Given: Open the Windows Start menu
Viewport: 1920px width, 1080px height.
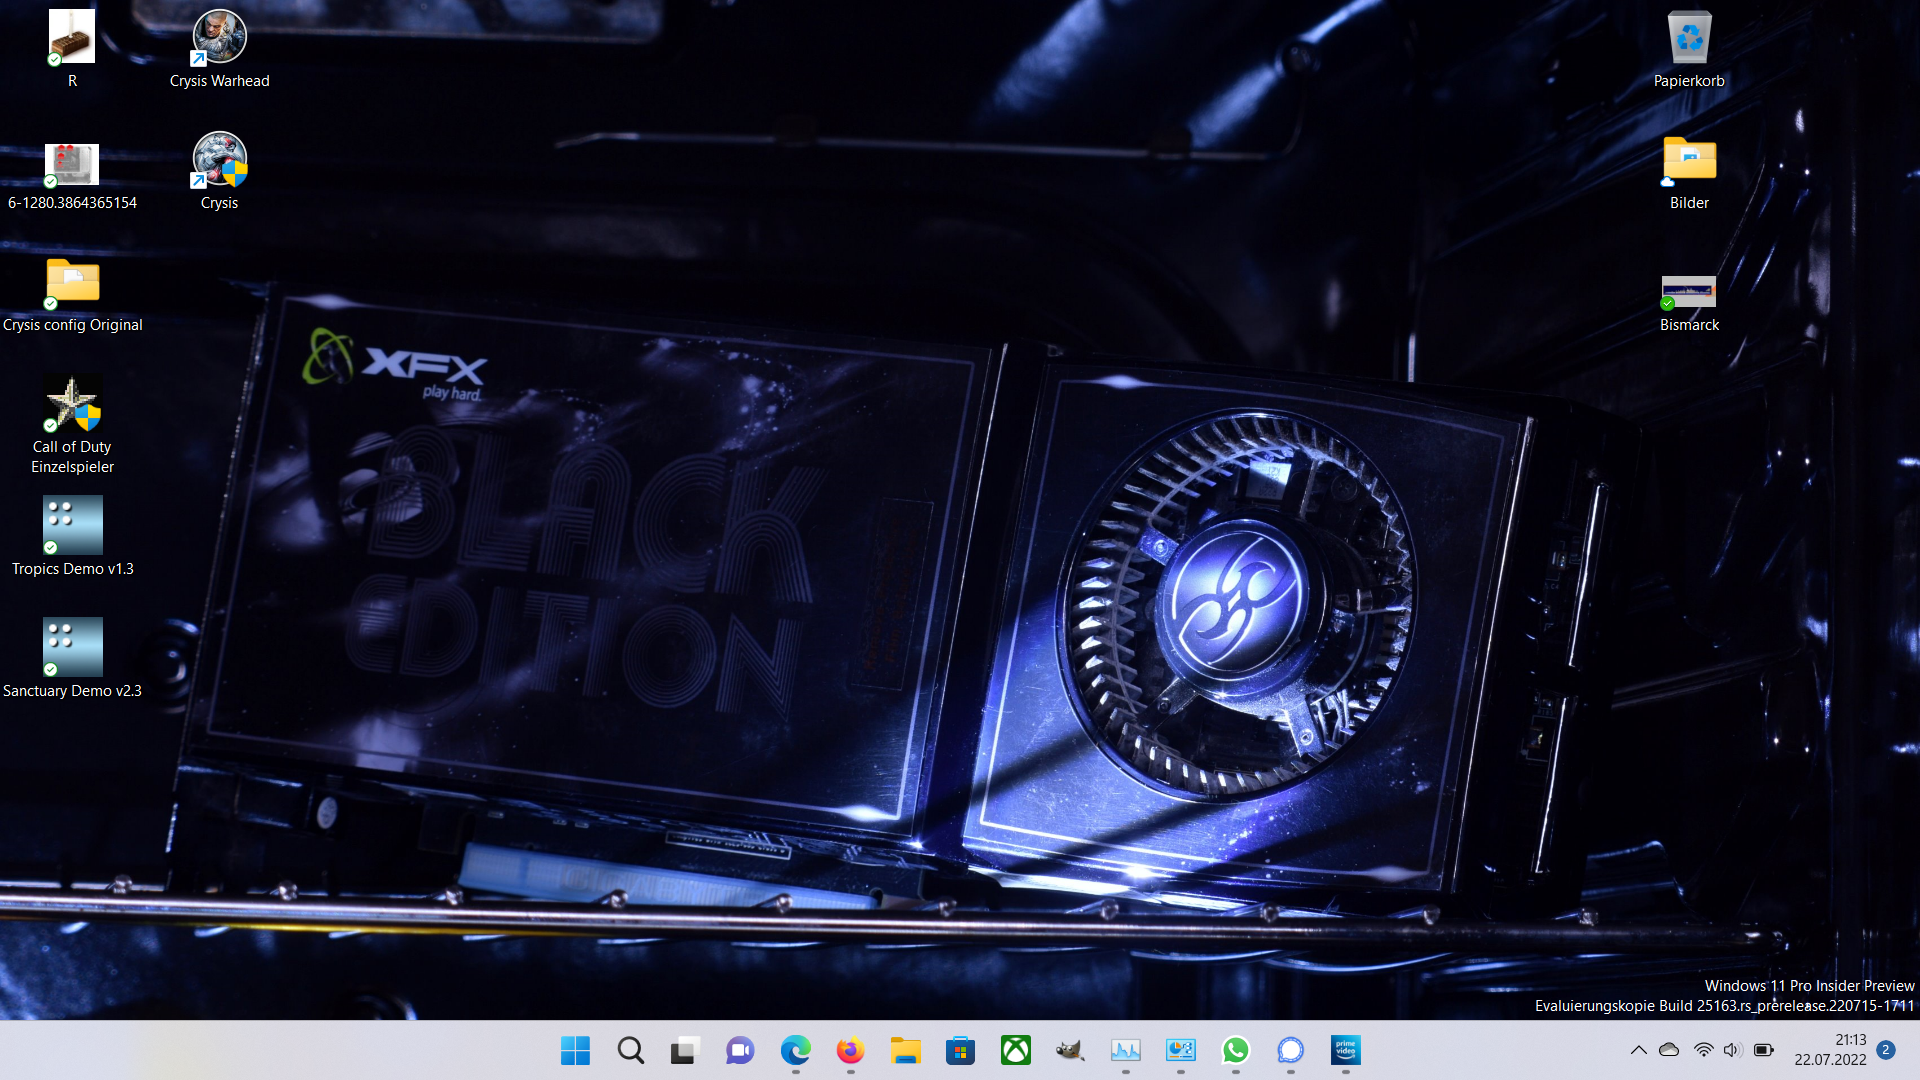Looking at the screenshot, I should (575, 1050).
